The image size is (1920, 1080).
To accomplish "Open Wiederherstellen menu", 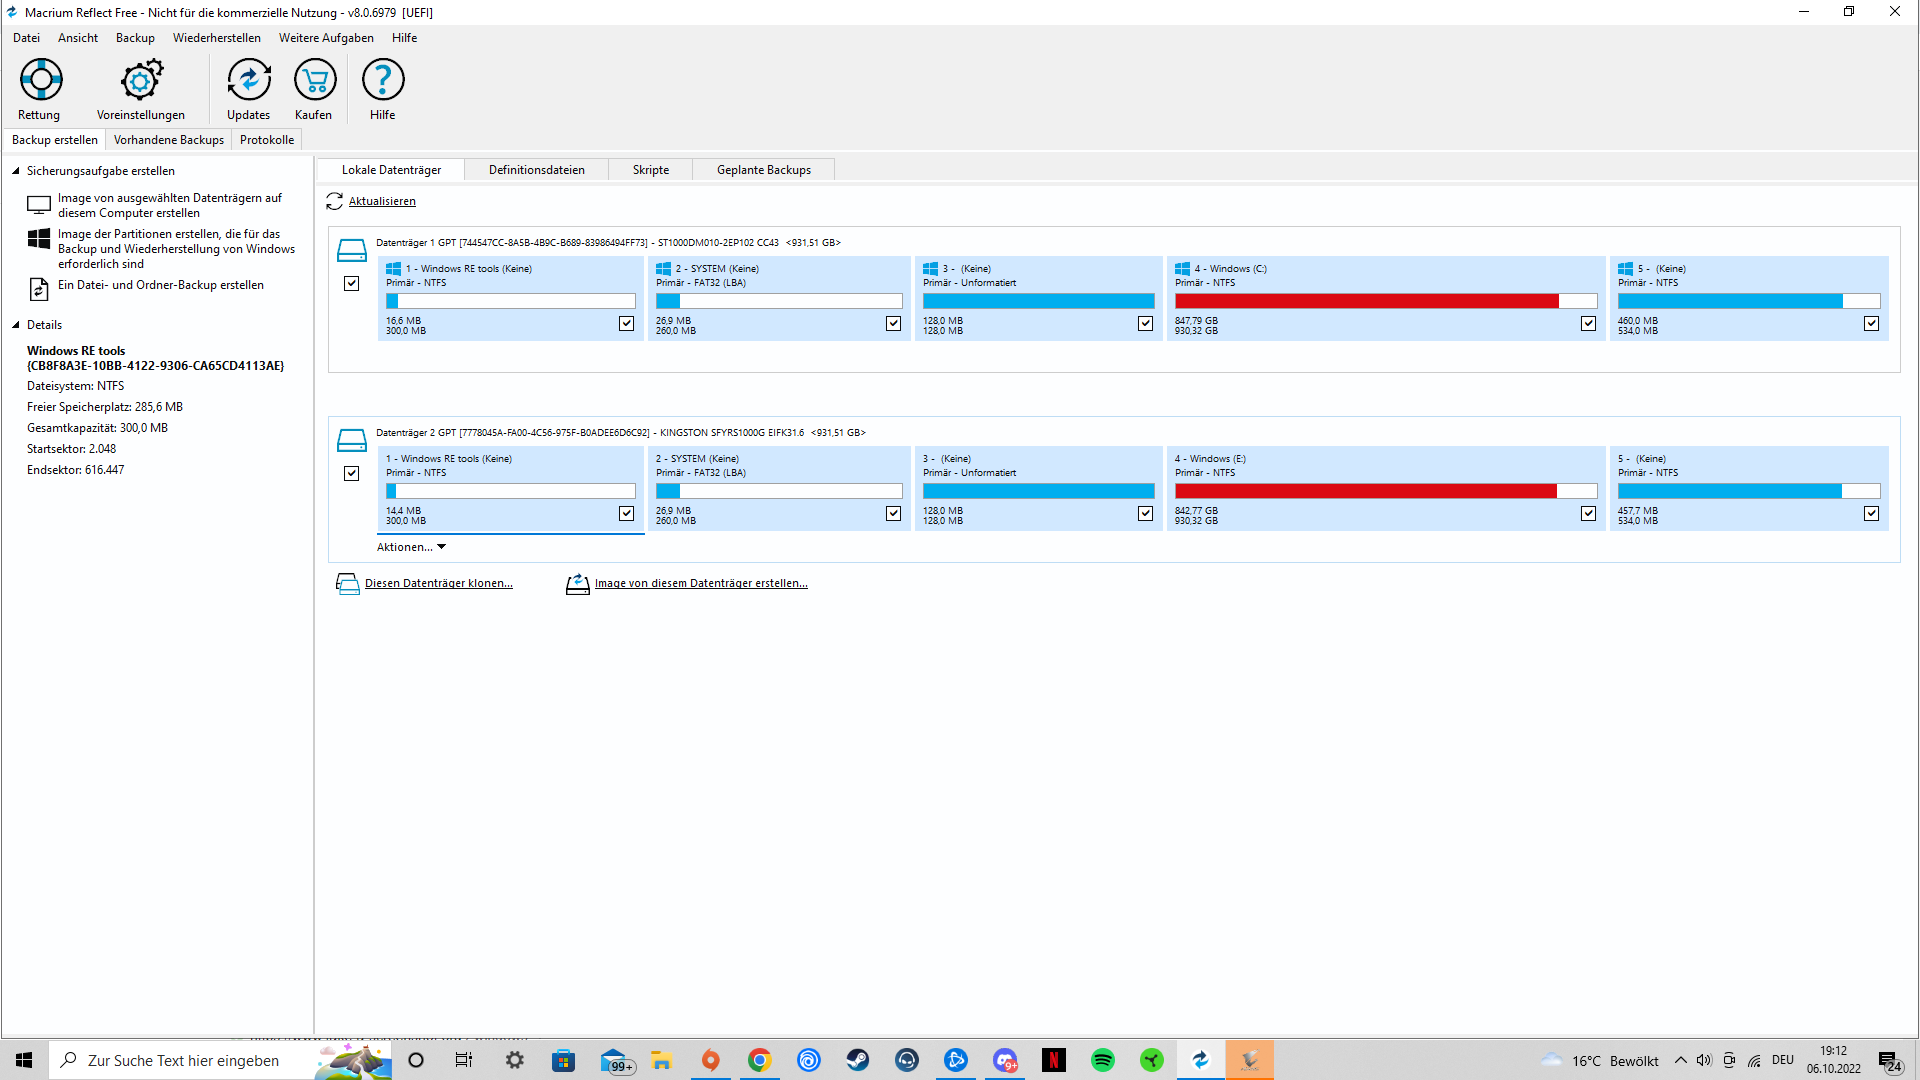I will coord(216,38).
